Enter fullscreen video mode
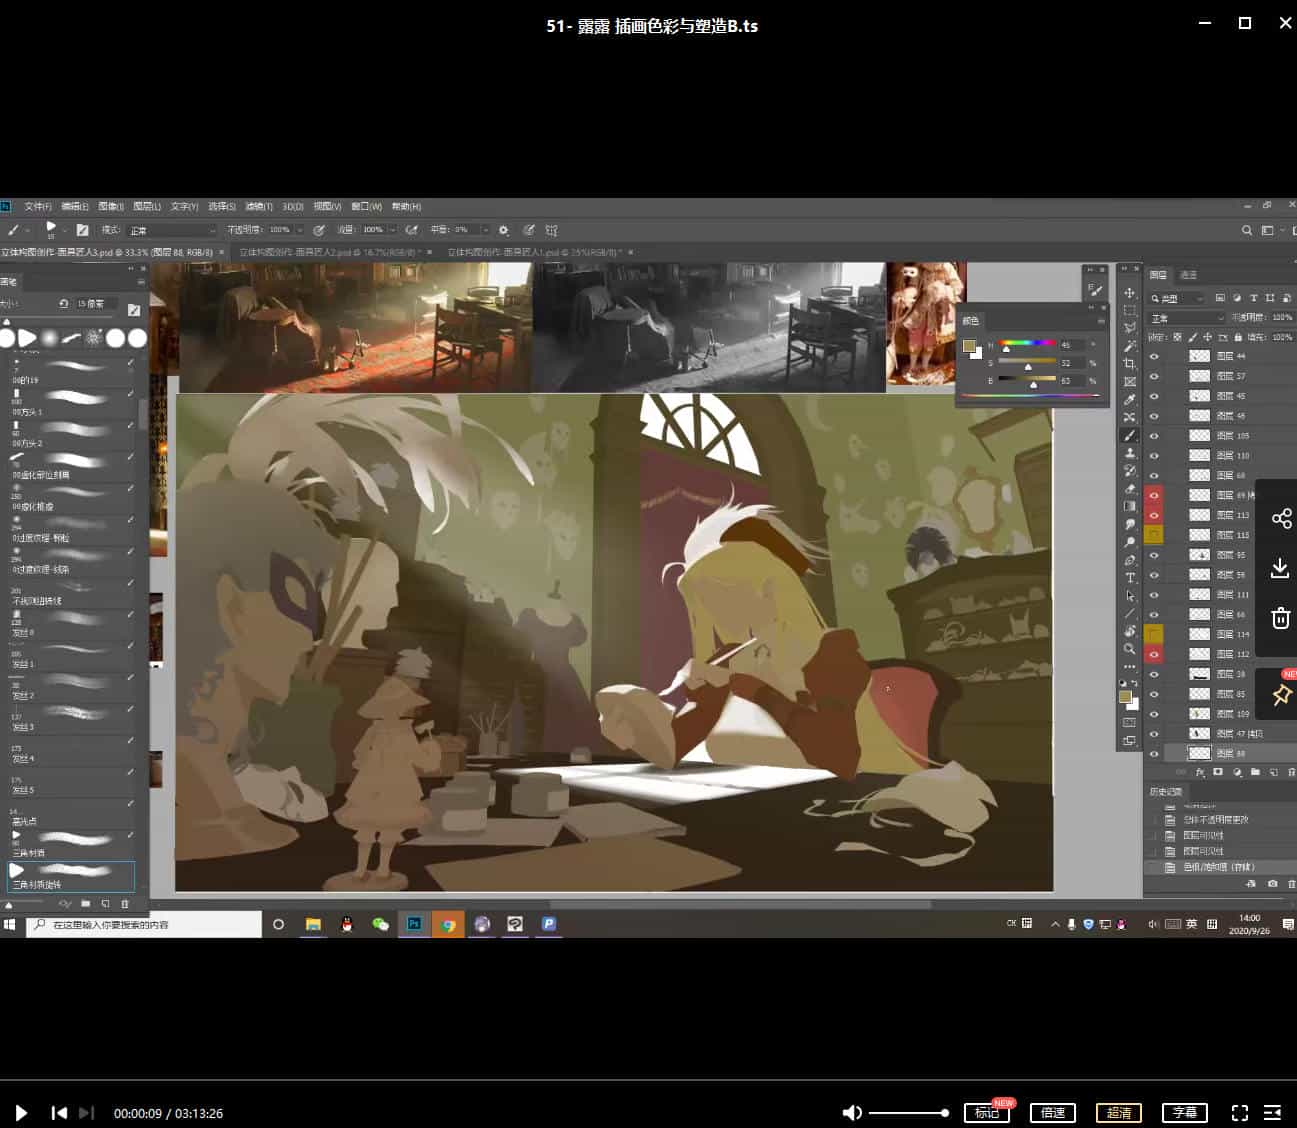Viewport: 1297px width, 1128px height. [1239, 1113]
